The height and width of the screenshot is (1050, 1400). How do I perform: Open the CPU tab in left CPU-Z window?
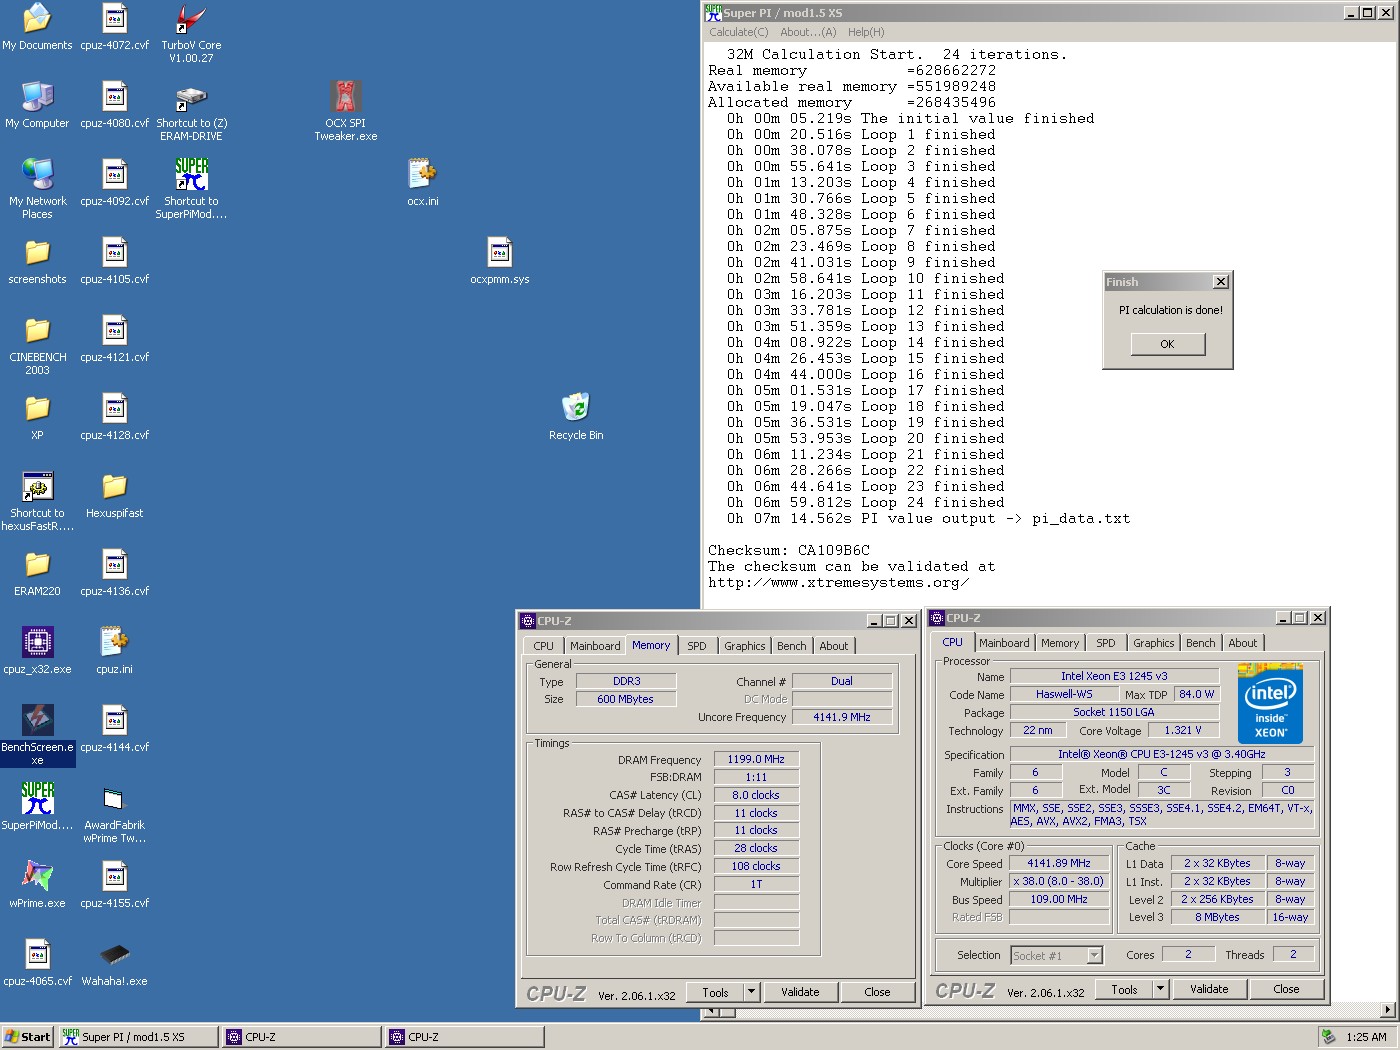coord(543,646)
